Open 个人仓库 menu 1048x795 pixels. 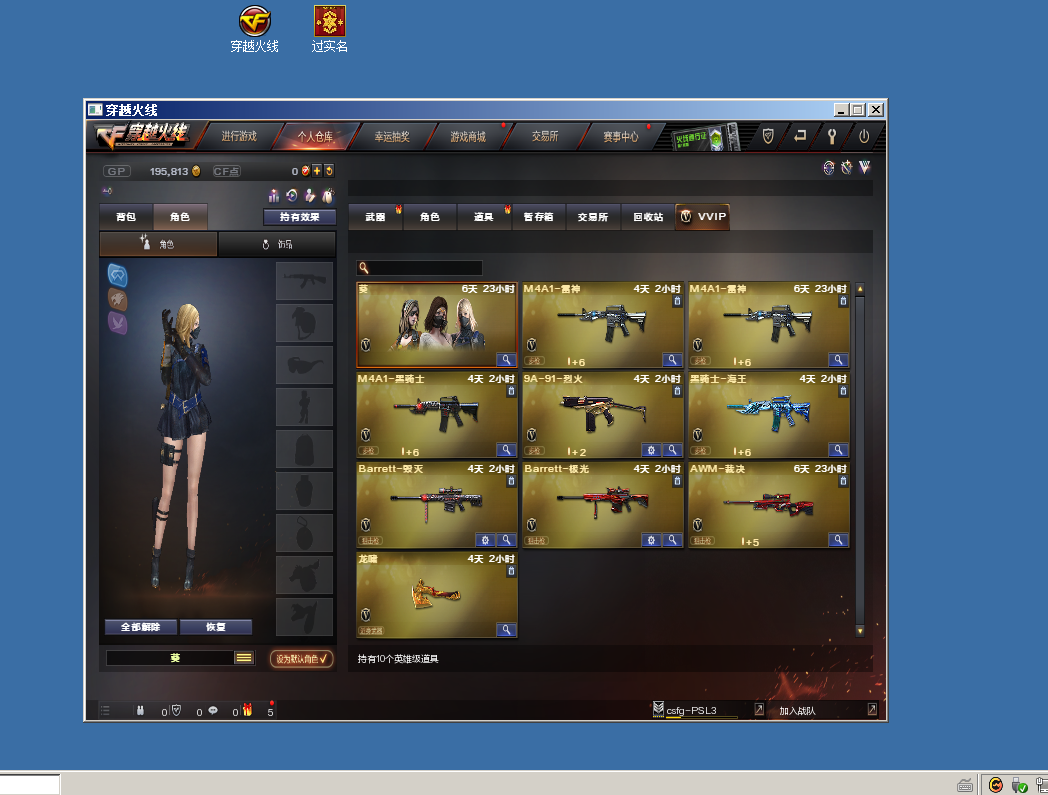pyautogui.click(x=315, y=136)
